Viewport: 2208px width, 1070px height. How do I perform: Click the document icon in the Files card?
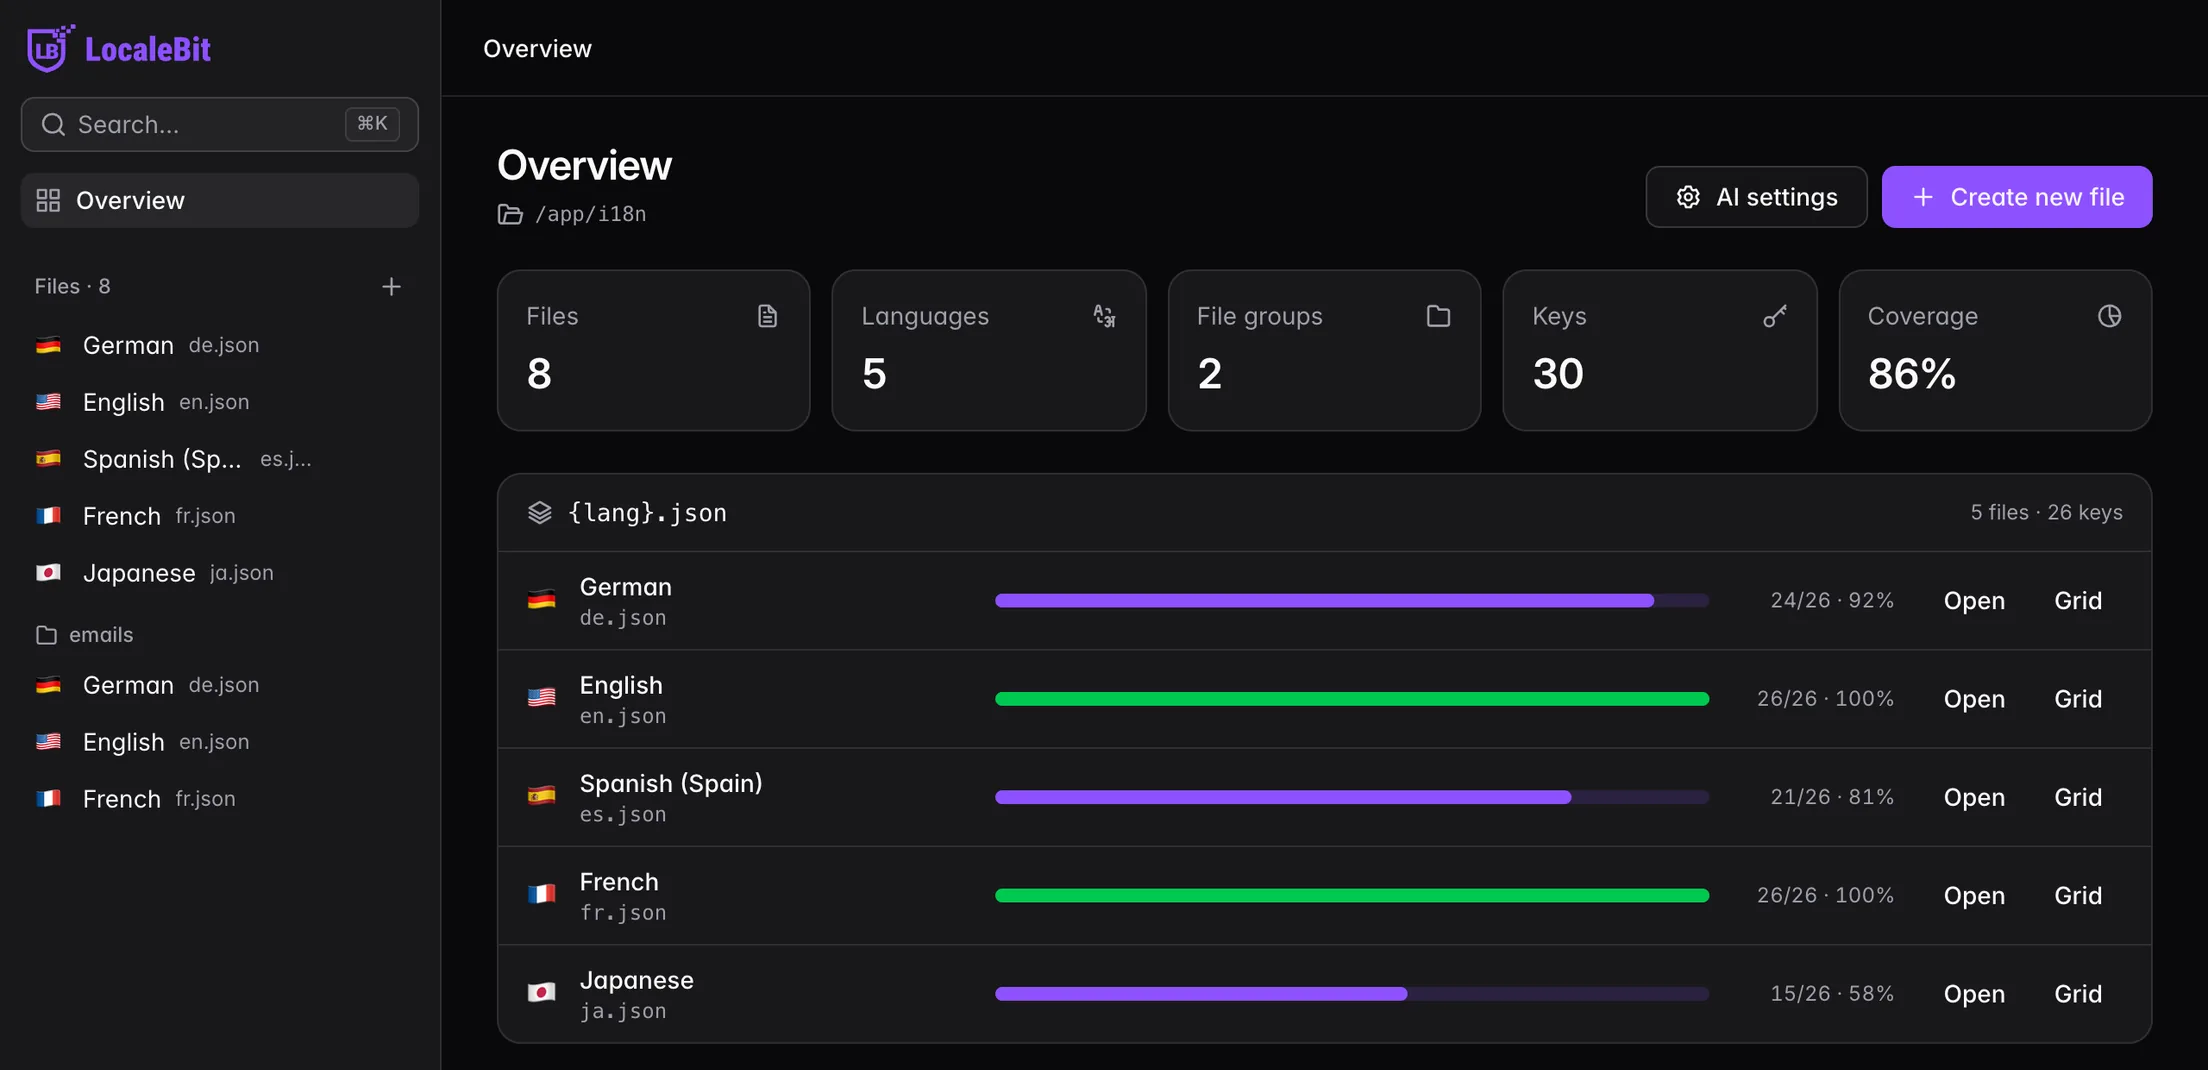tap(767, 316)
